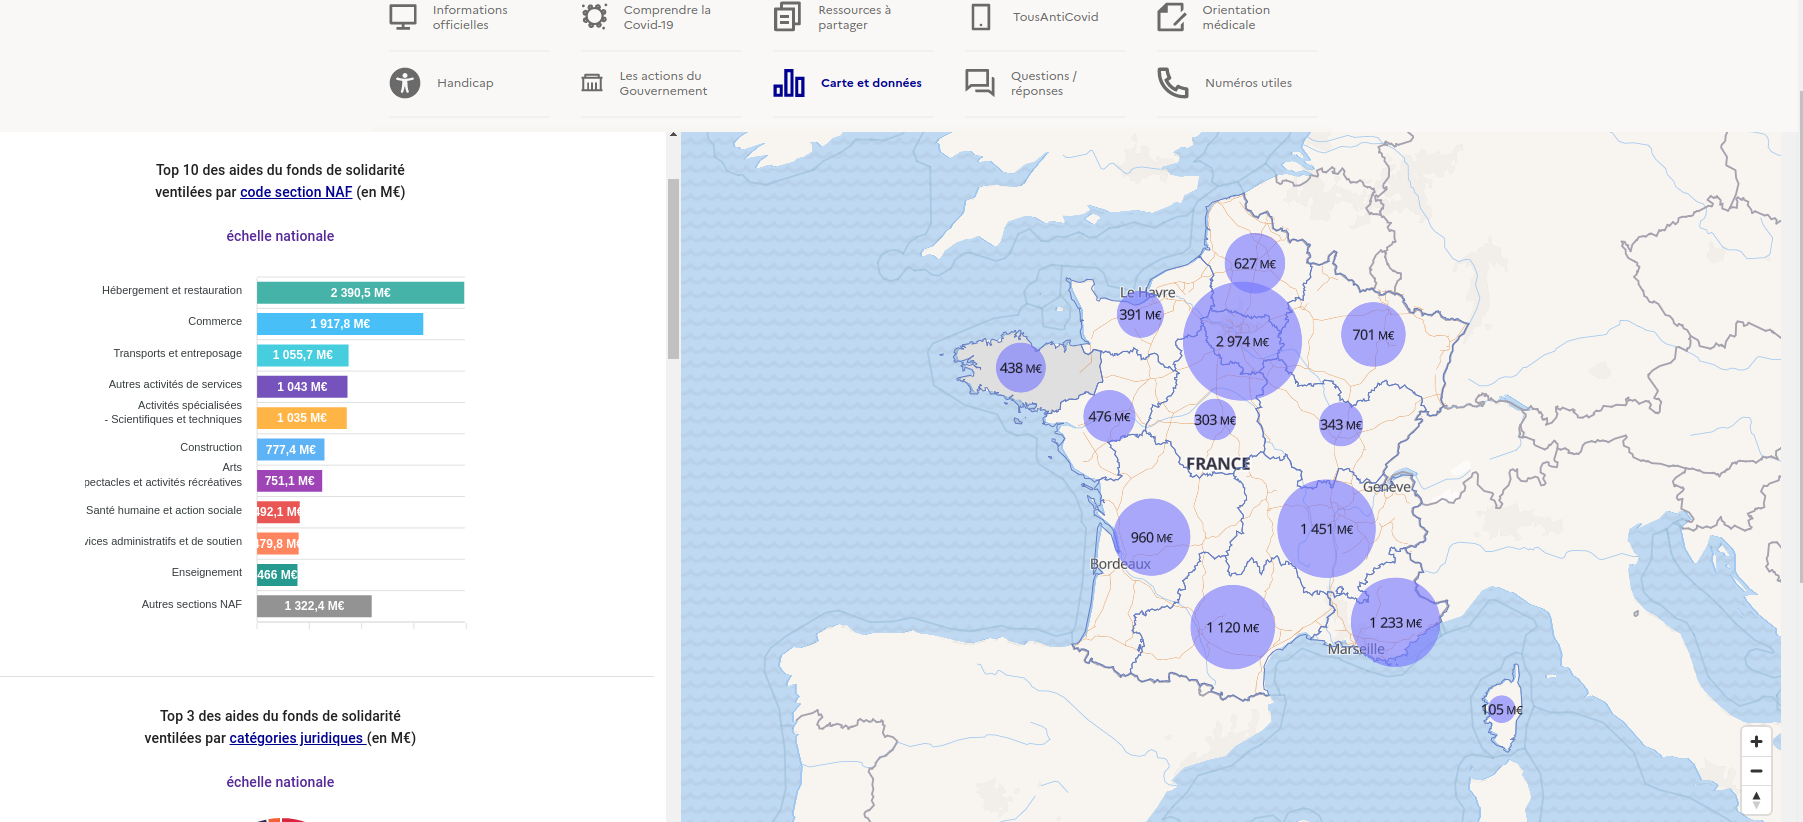Select the Construction 777,4 M€ bar
This screenshot has width=1803, height=822.
point(291,450)
